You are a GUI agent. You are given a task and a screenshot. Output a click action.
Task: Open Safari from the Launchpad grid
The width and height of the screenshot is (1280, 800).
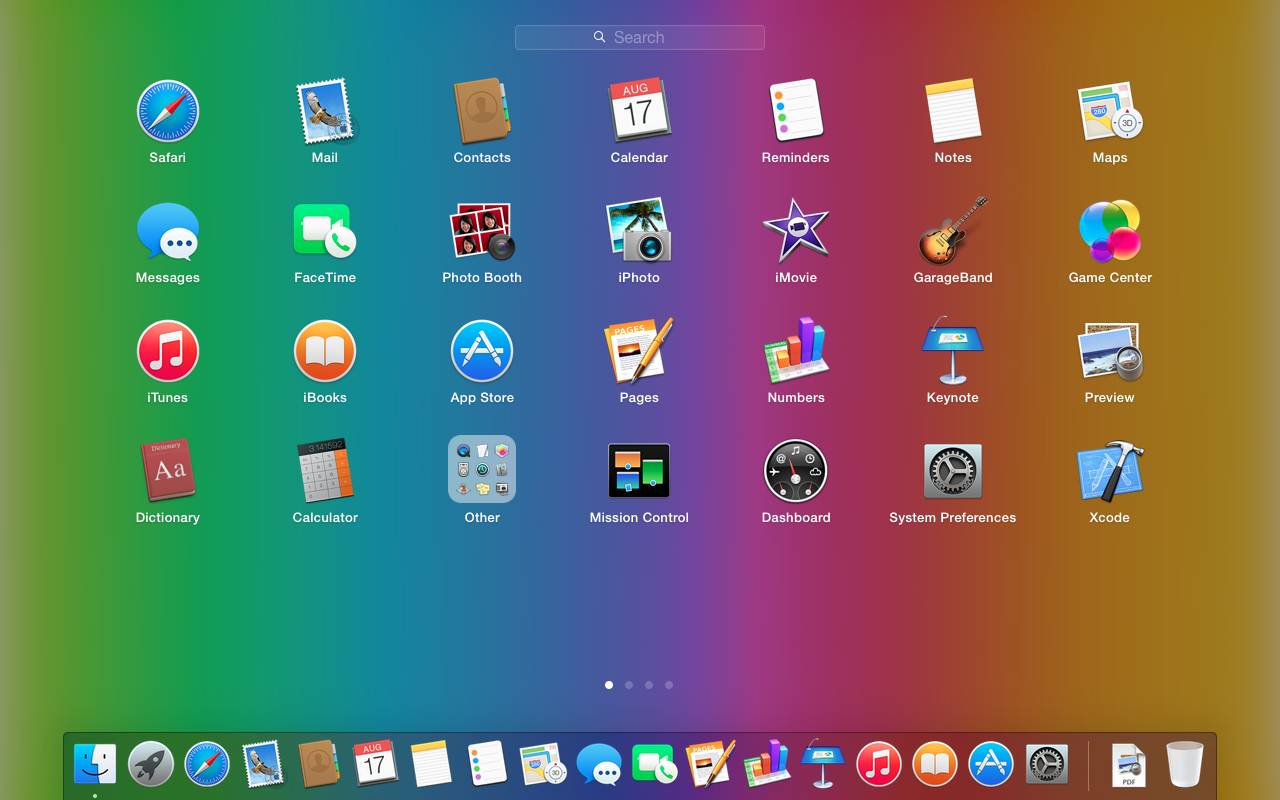(167, 111)
